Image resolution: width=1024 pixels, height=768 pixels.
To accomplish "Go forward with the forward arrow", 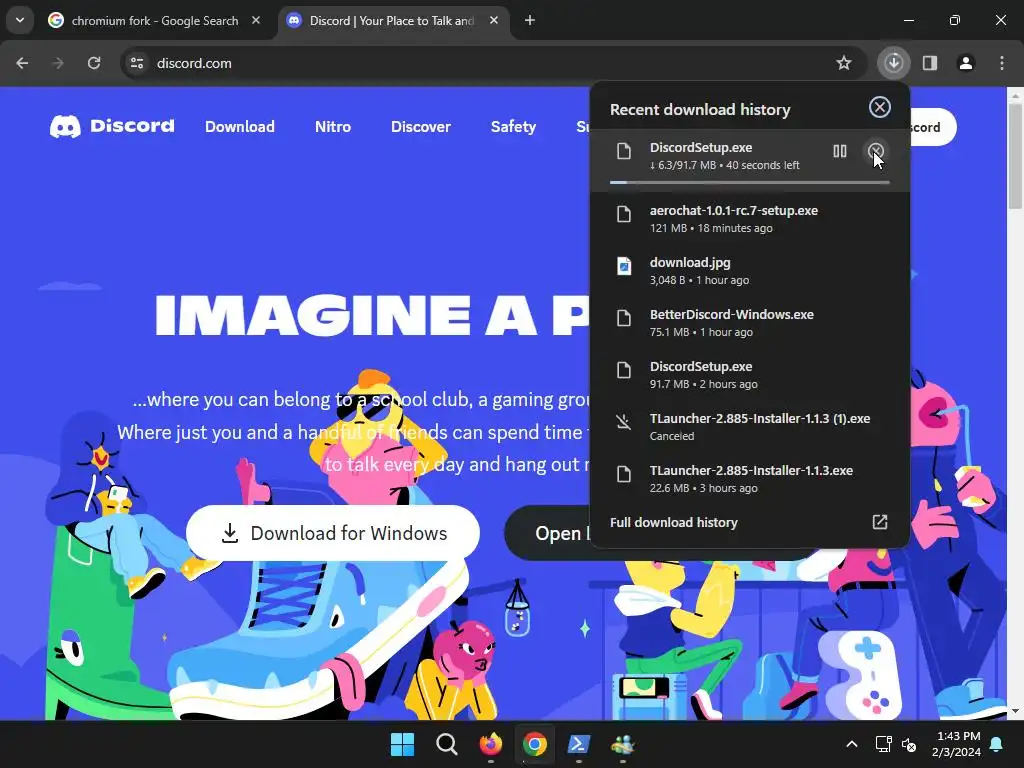I will coord(57,63).
